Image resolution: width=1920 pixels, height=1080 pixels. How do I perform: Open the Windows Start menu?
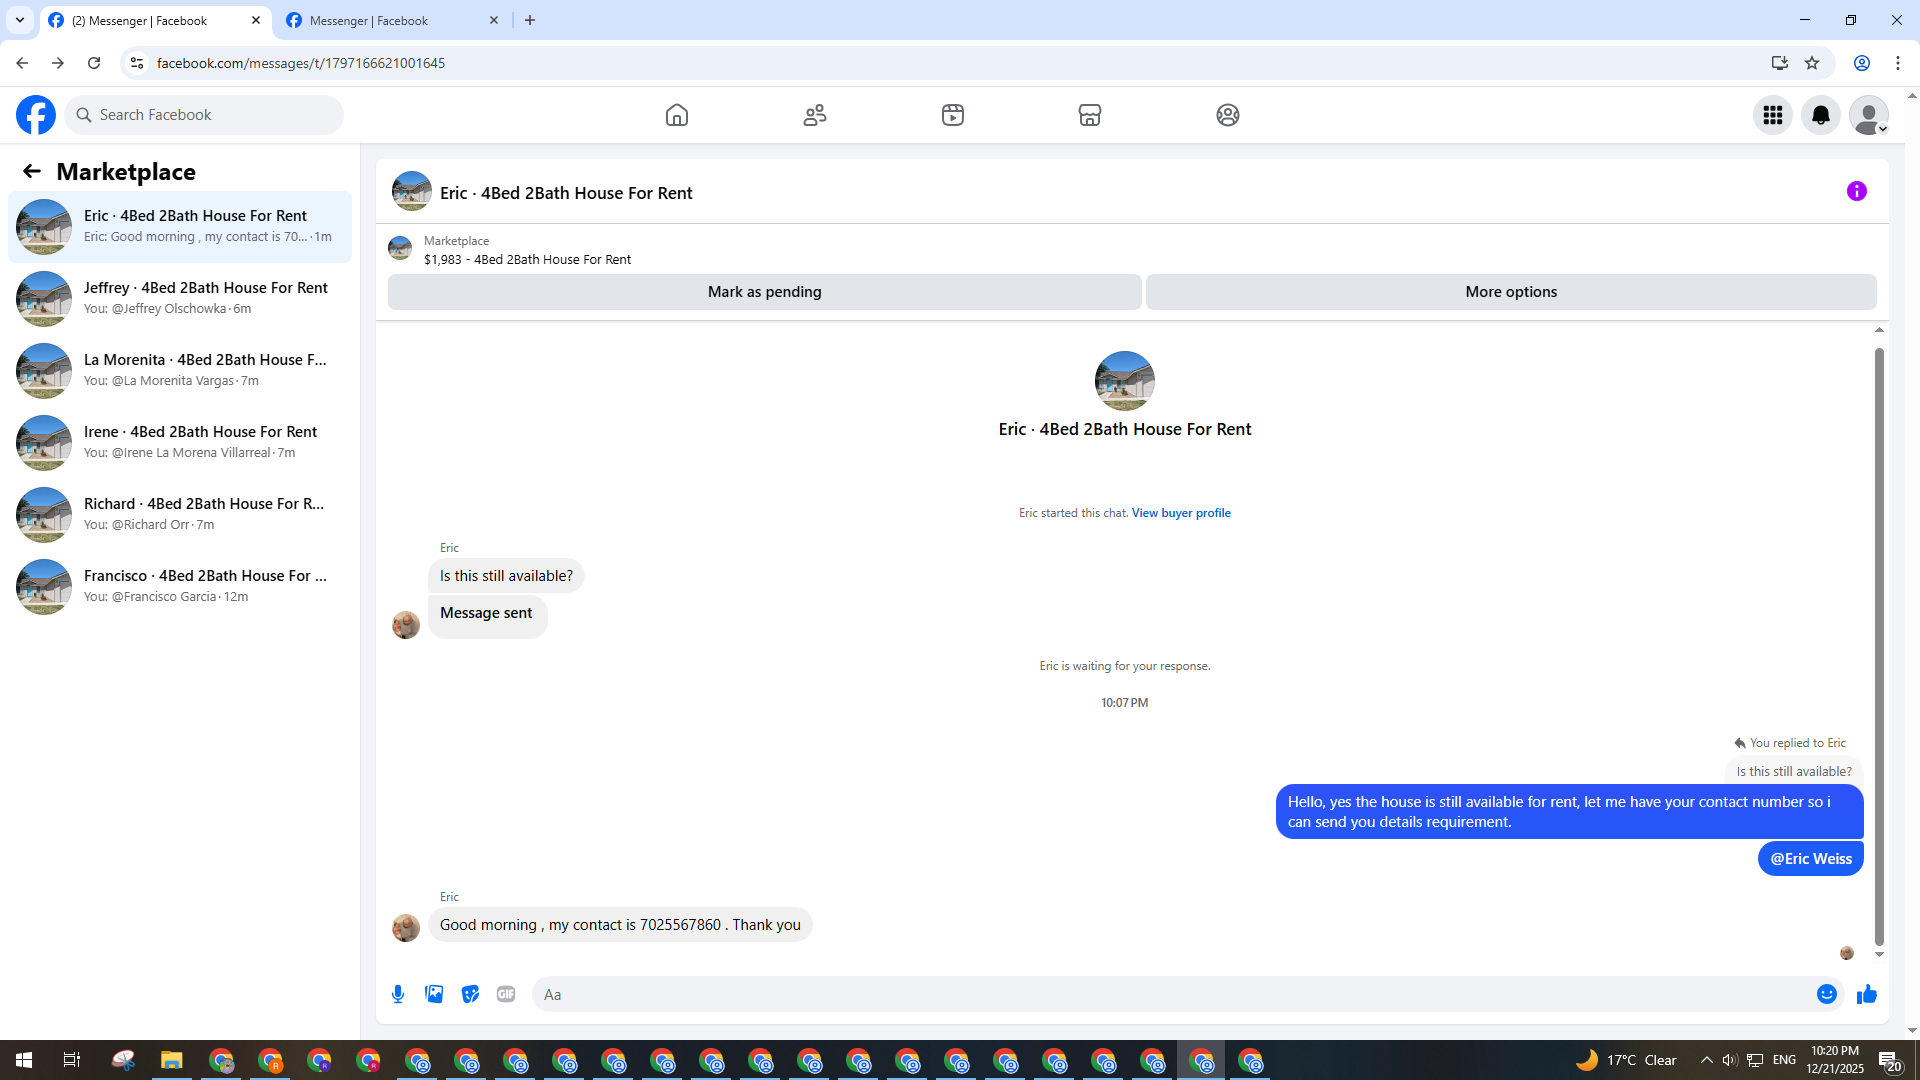(x=24, y=1060)
